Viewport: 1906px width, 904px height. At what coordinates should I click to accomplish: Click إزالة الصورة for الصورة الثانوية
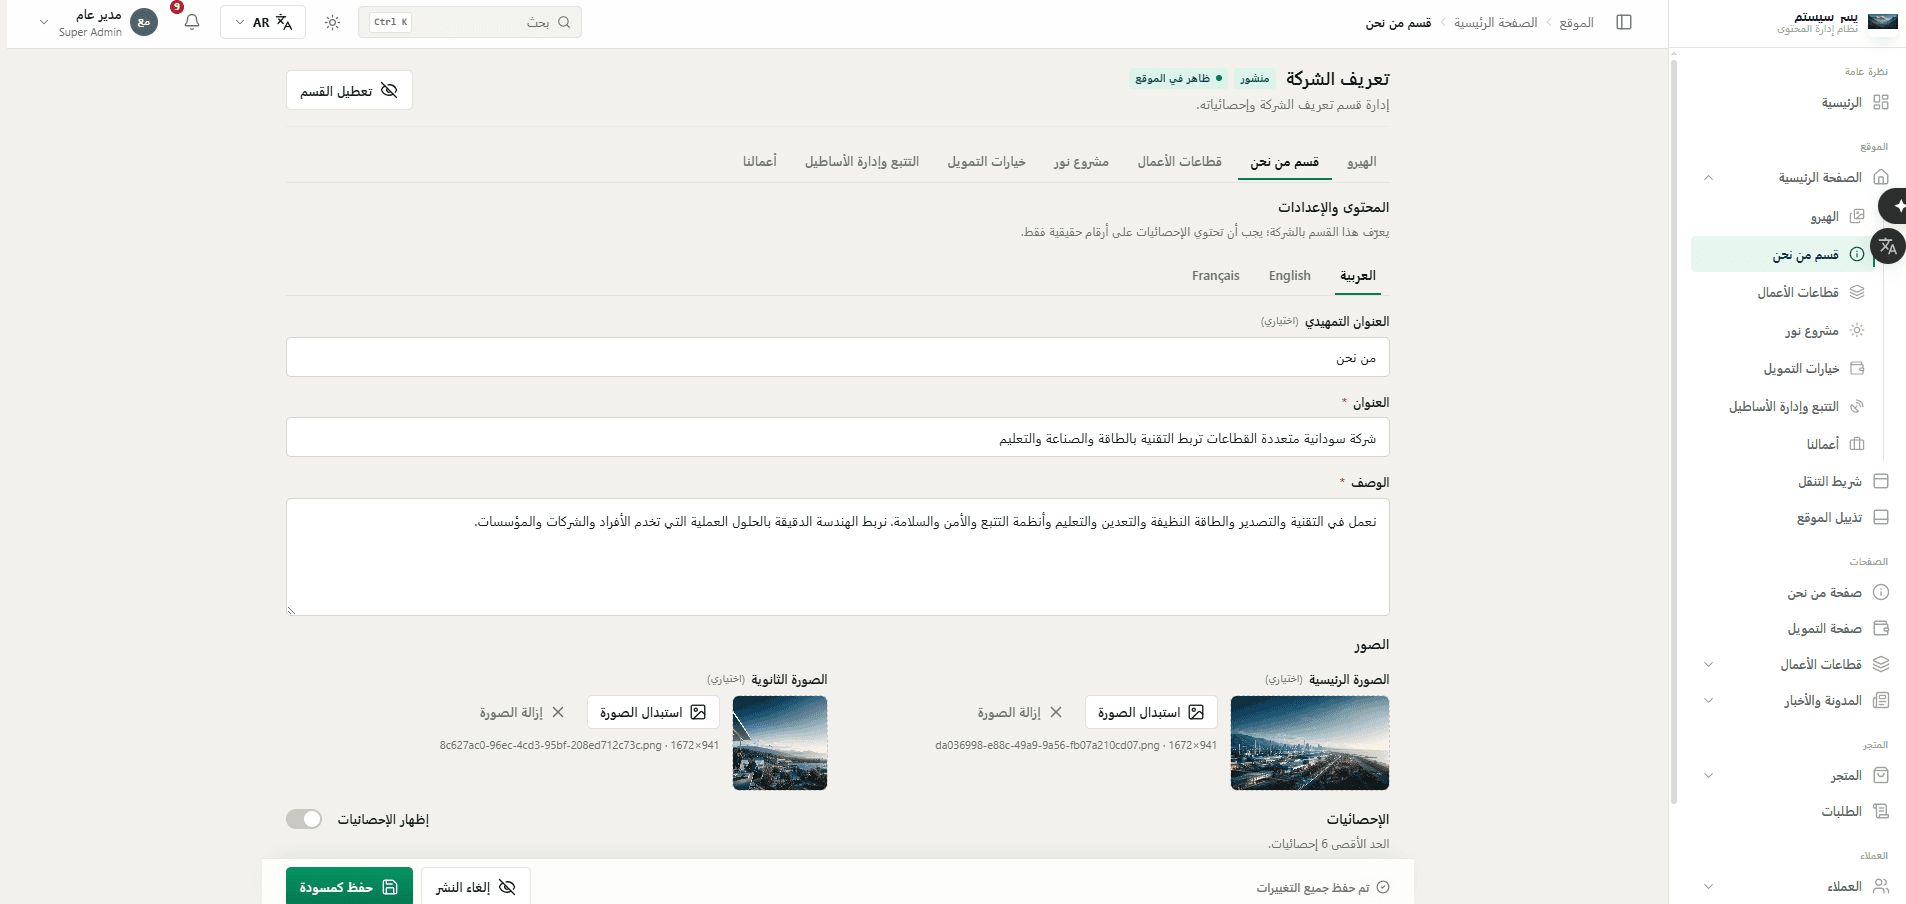tap(522, 712)
